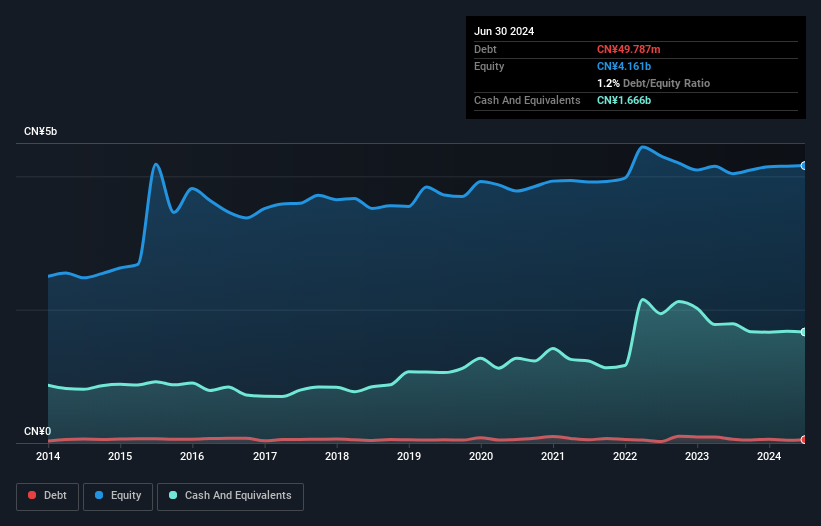
Task: Click the 2015 x-axis label
Action: (120, 456)
